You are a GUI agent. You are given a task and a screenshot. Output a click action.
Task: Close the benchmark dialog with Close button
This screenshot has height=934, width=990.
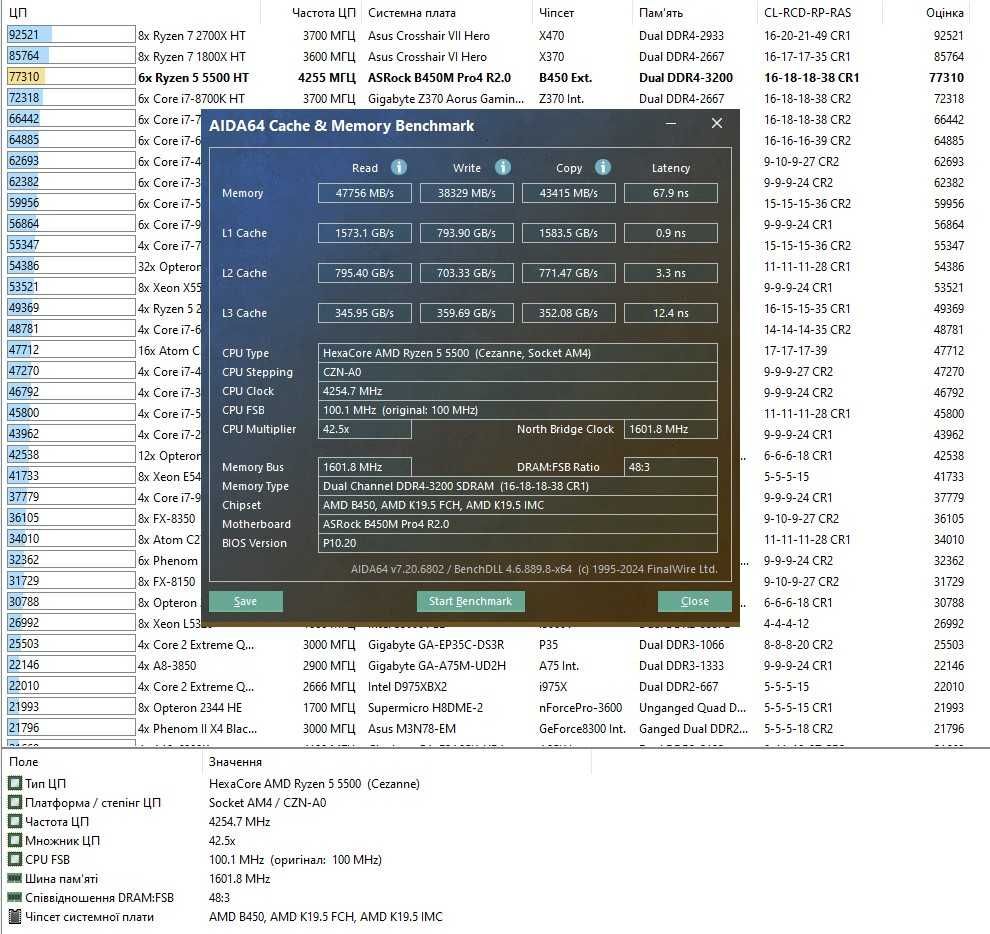695,601
